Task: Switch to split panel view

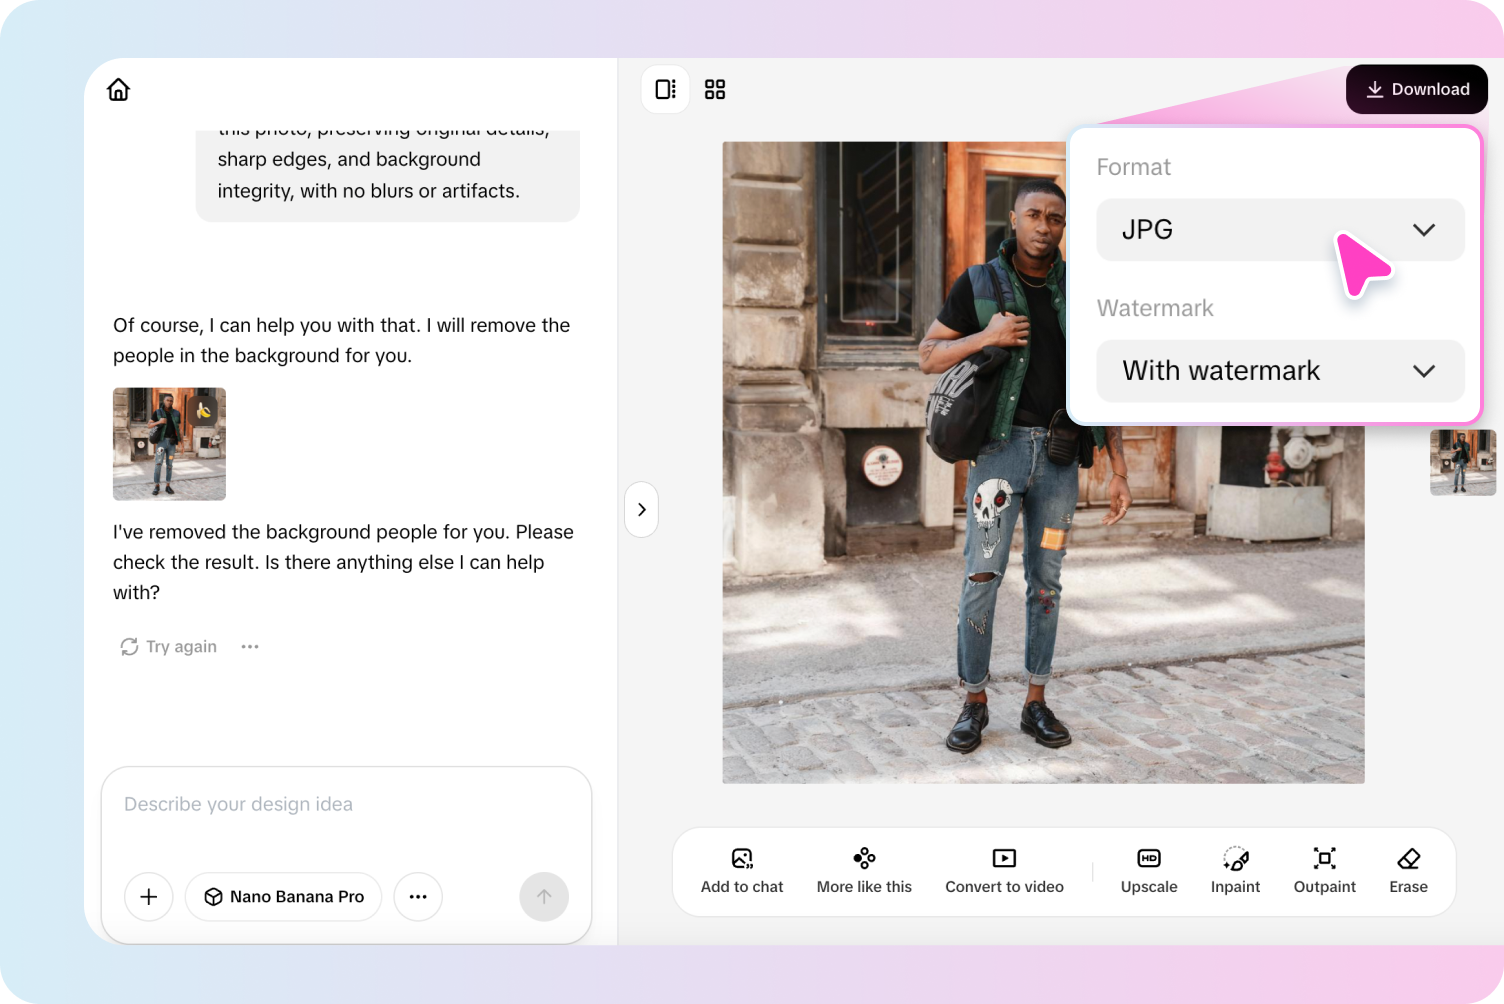Action: (665, 90)
